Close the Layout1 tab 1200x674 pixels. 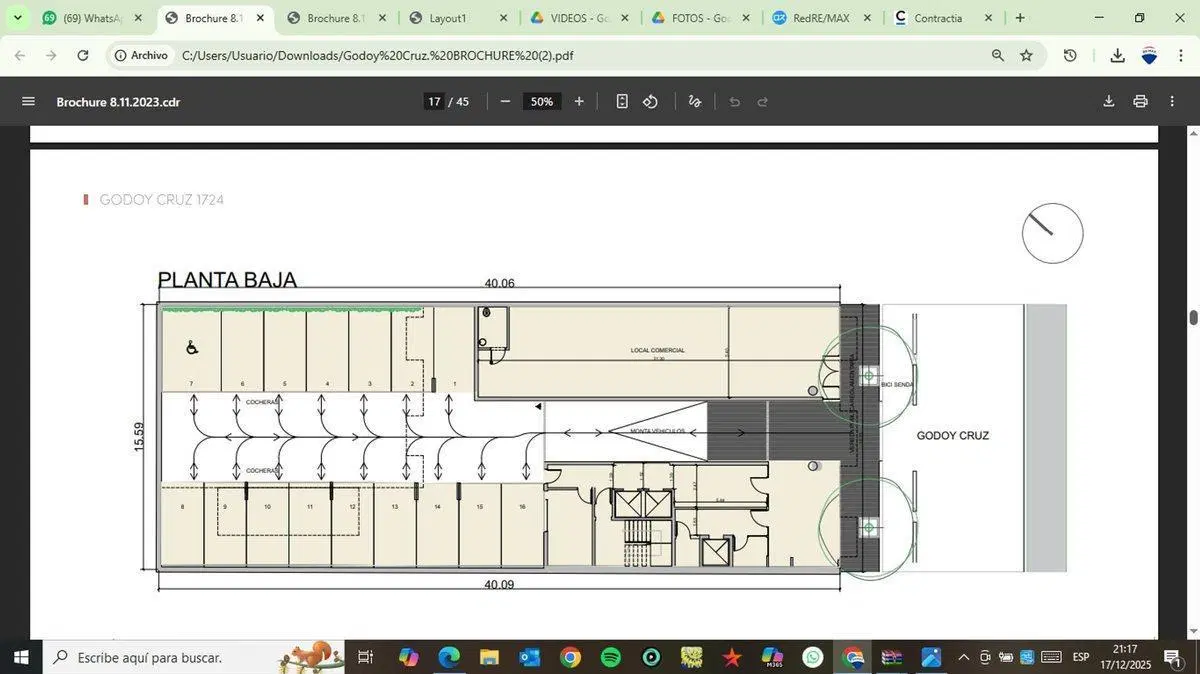503,18
